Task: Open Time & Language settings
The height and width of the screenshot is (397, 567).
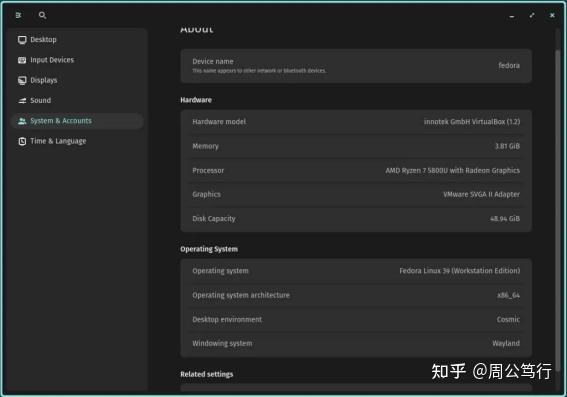Action: [77, 141]
